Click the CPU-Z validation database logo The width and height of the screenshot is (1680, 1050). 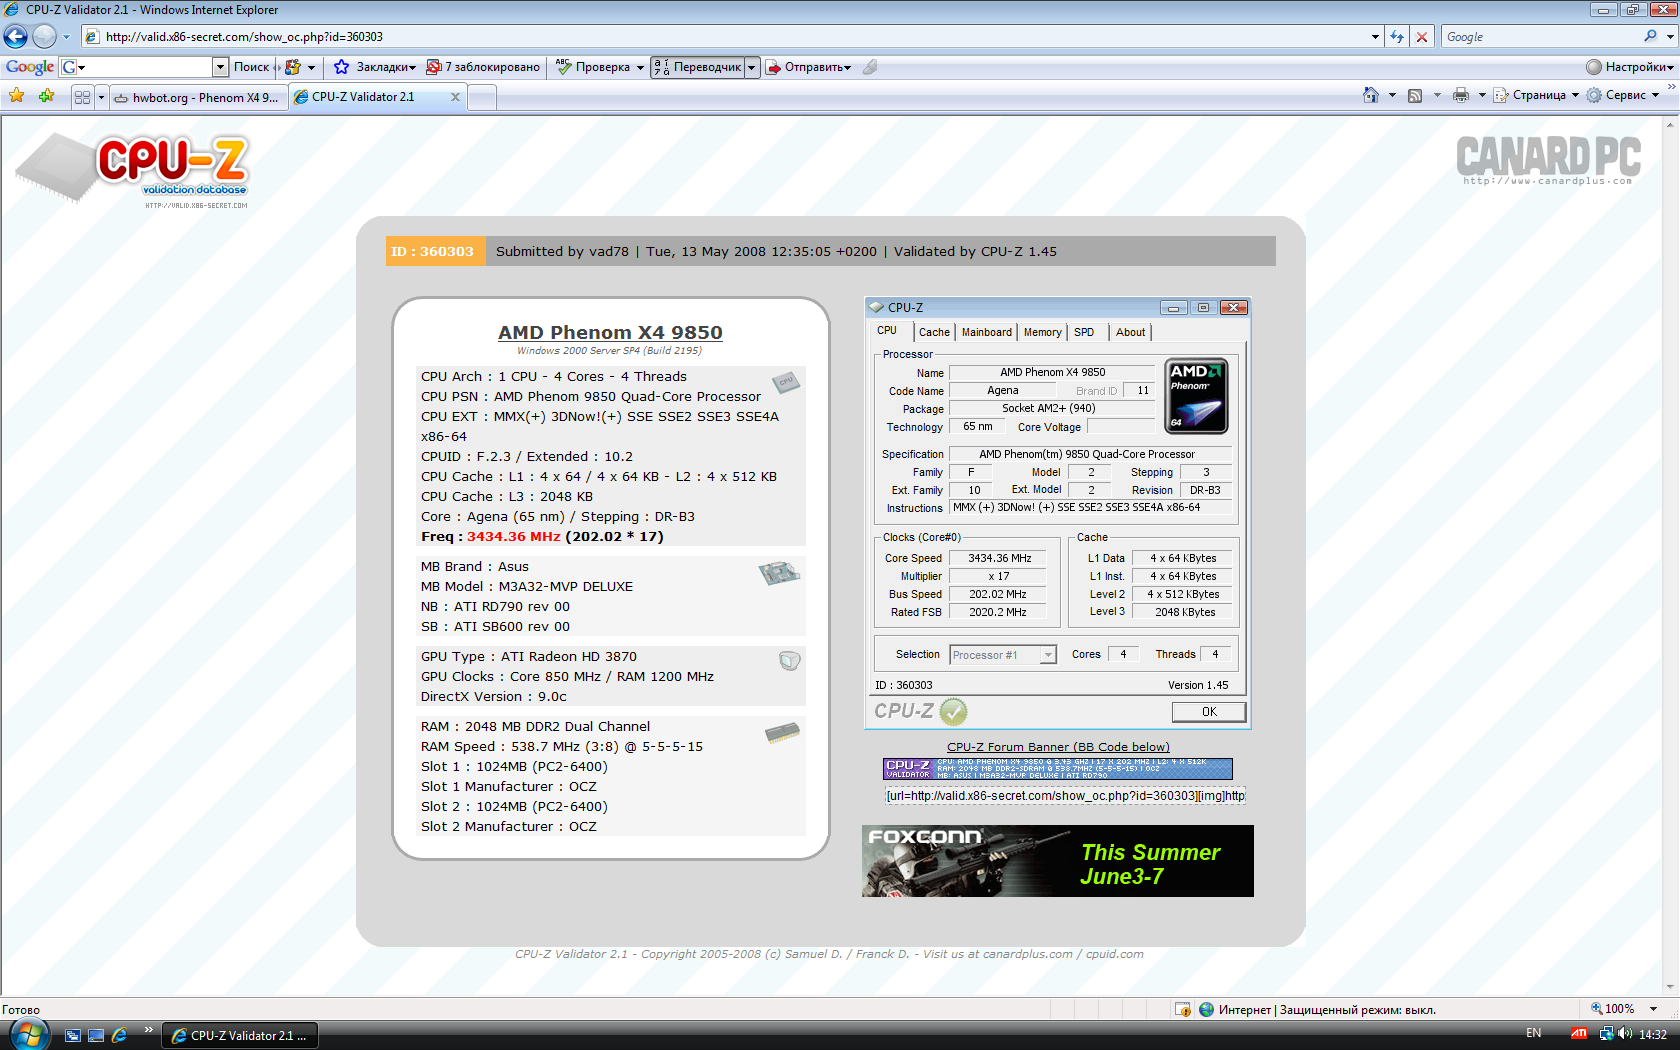coord(133,170)
